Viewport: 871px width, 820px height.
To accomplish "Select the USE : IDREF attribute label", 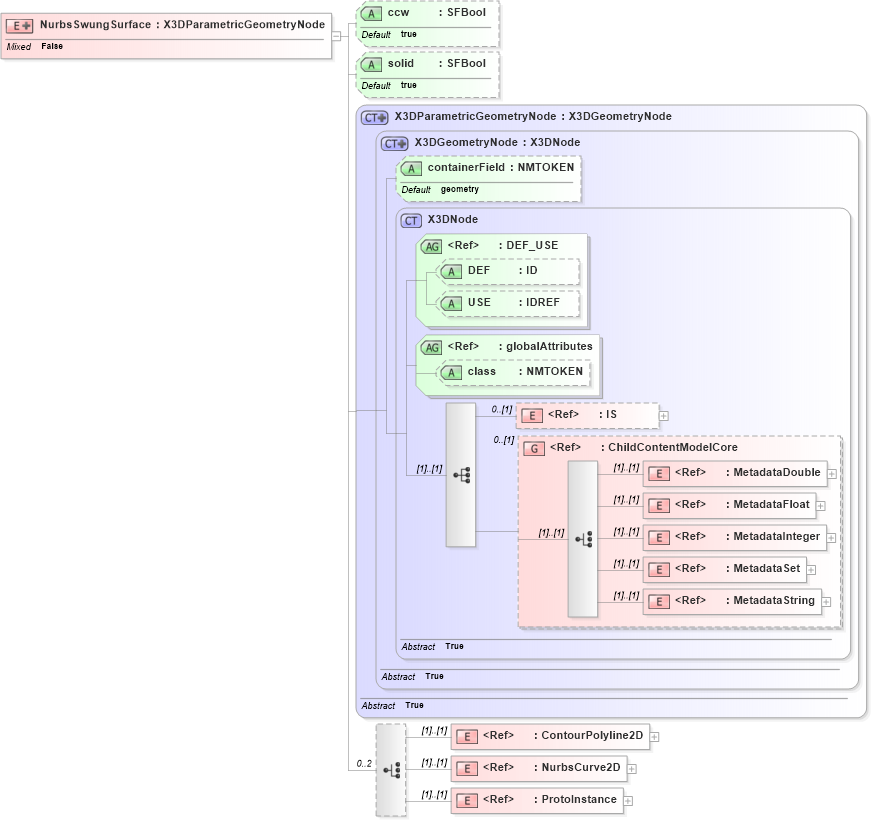I will [x=514, y=302].
